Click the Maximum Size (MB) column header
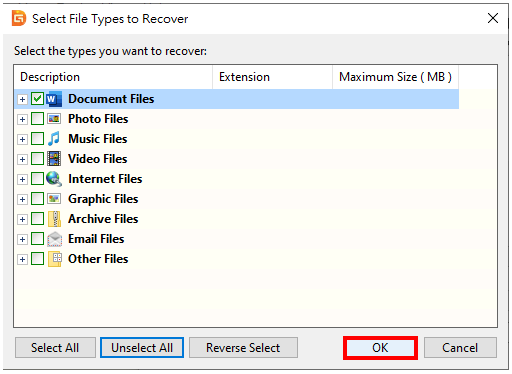 click(x=395, y=77)
